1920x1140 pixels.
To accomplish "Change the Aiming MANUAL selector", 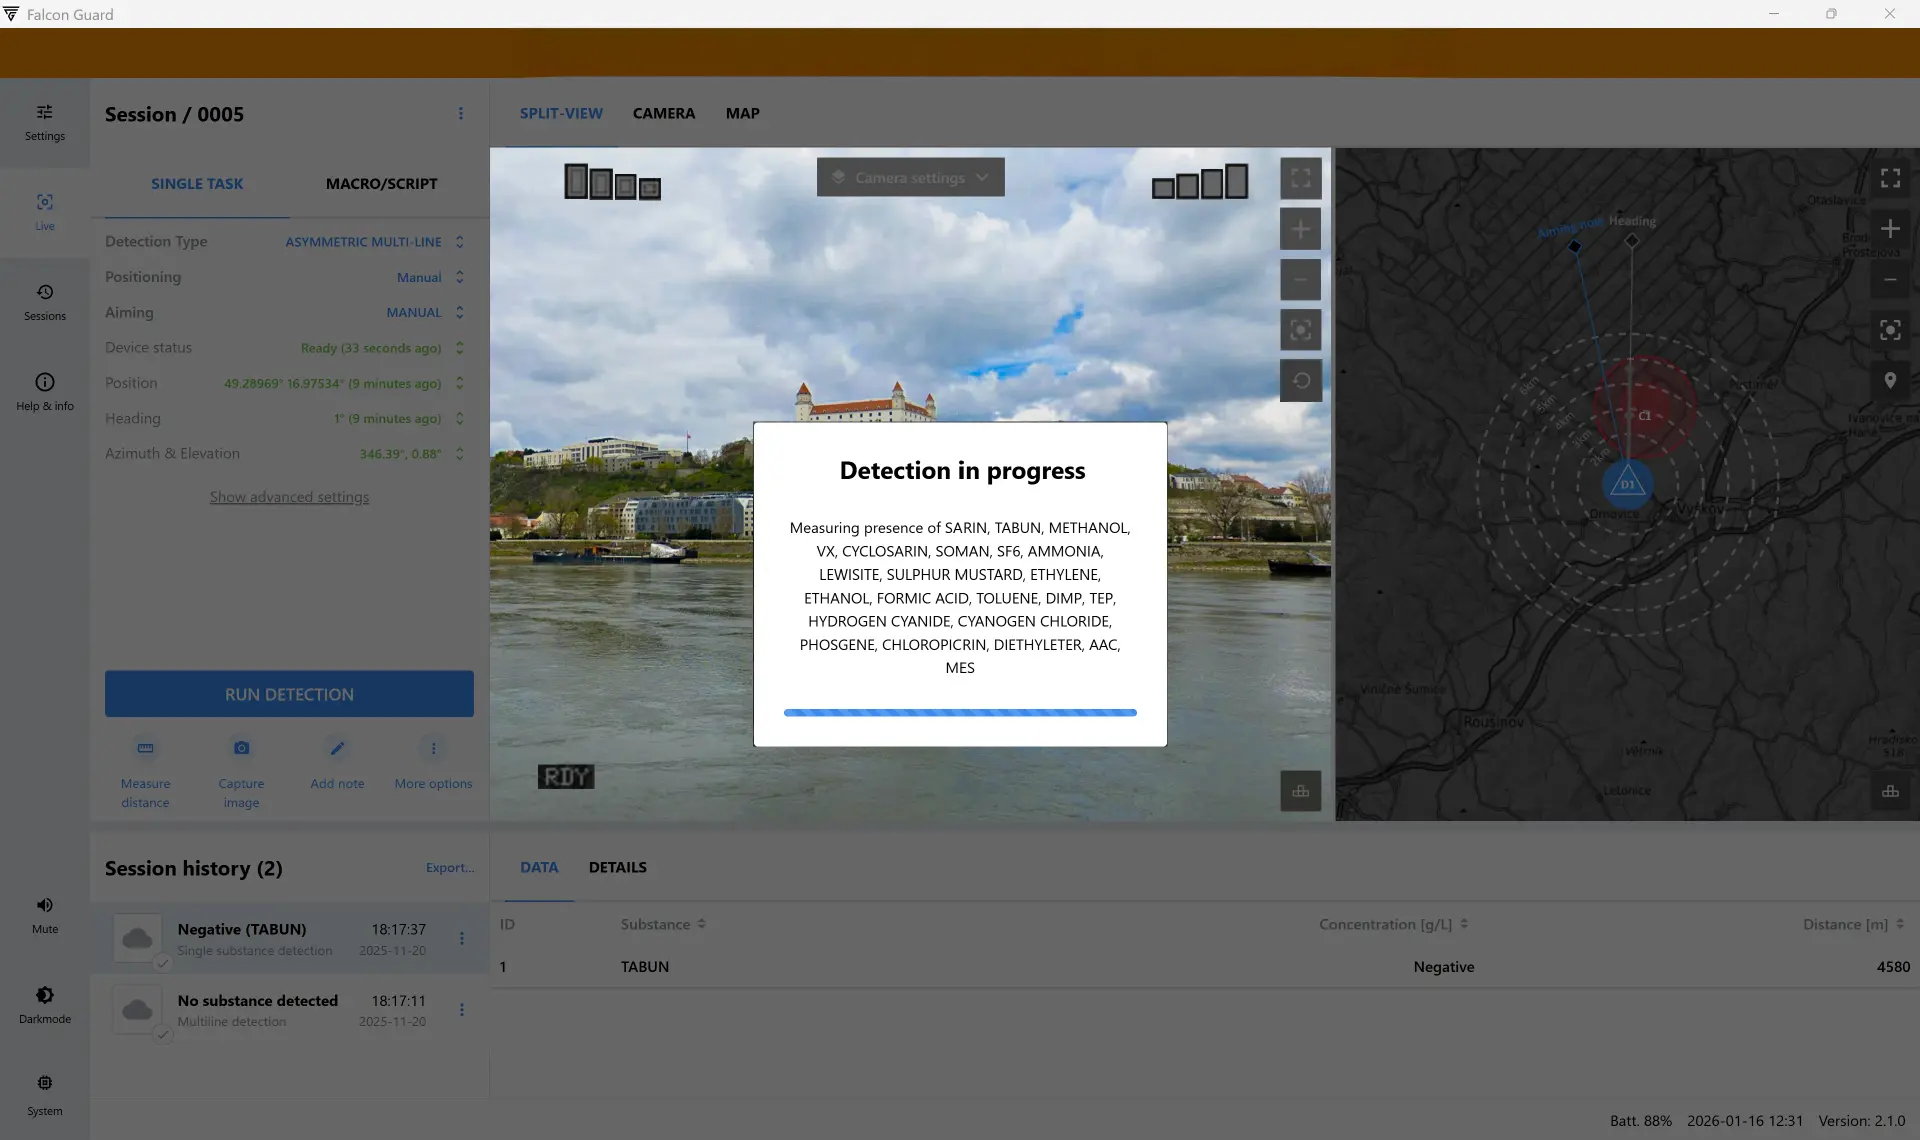I will [425, 312].
